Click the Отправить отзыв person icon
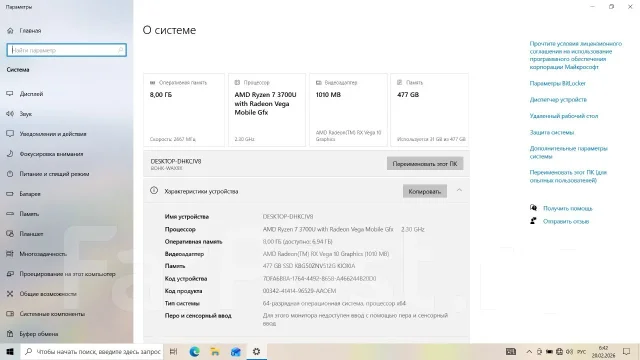 click(x=533, y=221)
